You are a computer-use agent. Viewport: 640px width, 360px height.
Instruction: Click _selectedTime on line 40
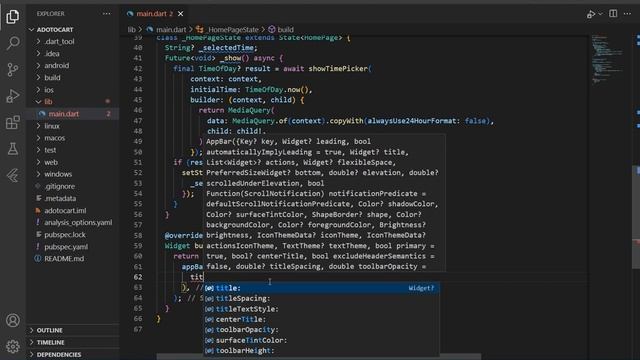tap(226, 48)
